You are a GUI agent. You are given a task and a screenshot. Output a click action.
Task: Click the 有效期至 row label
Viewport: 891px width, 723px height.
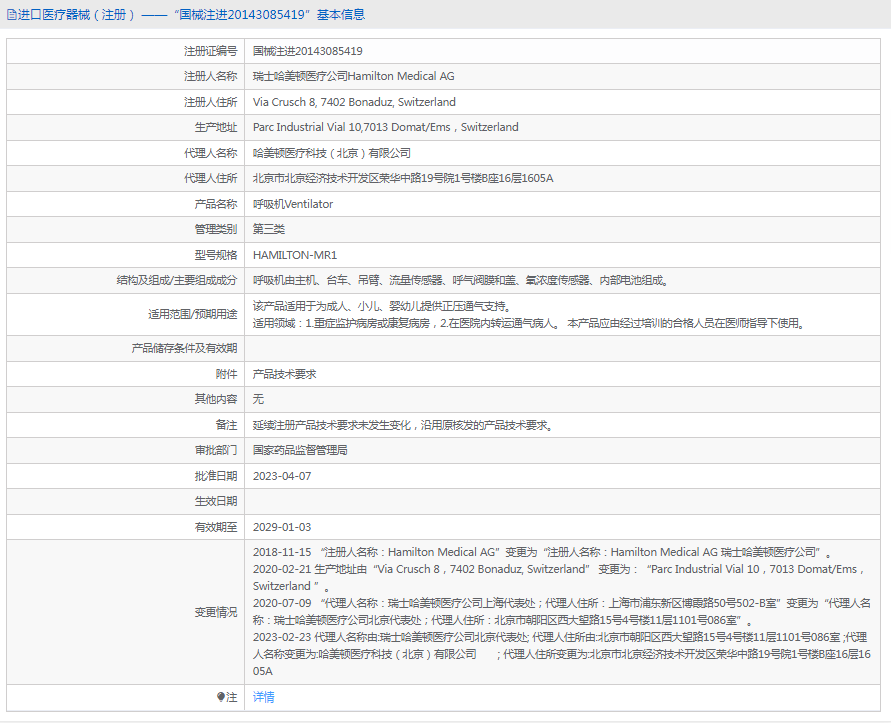coord(216,527)
